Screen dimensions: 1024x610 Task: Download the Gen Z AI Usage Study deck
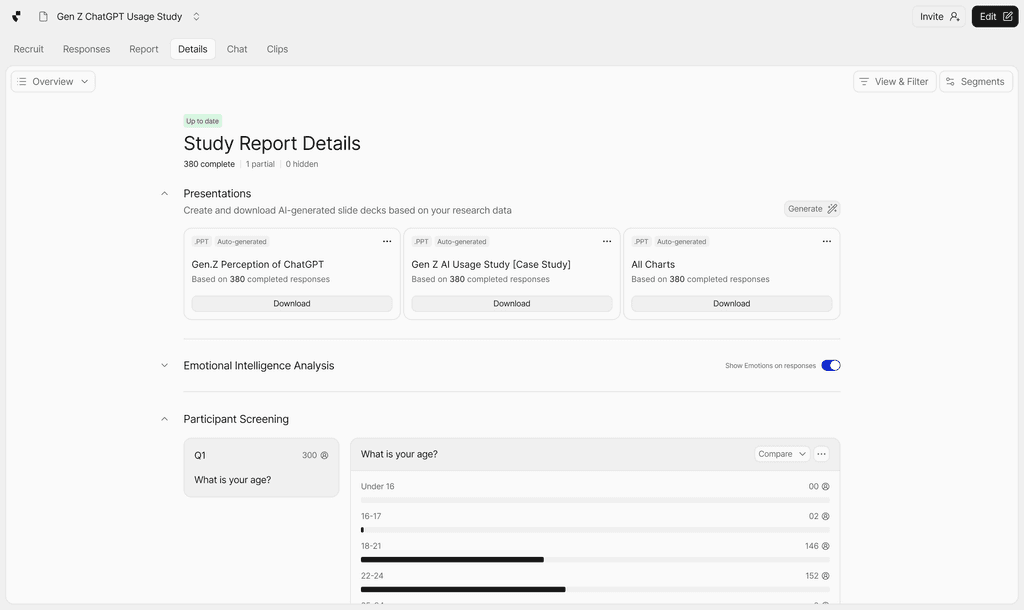point(512,304)
